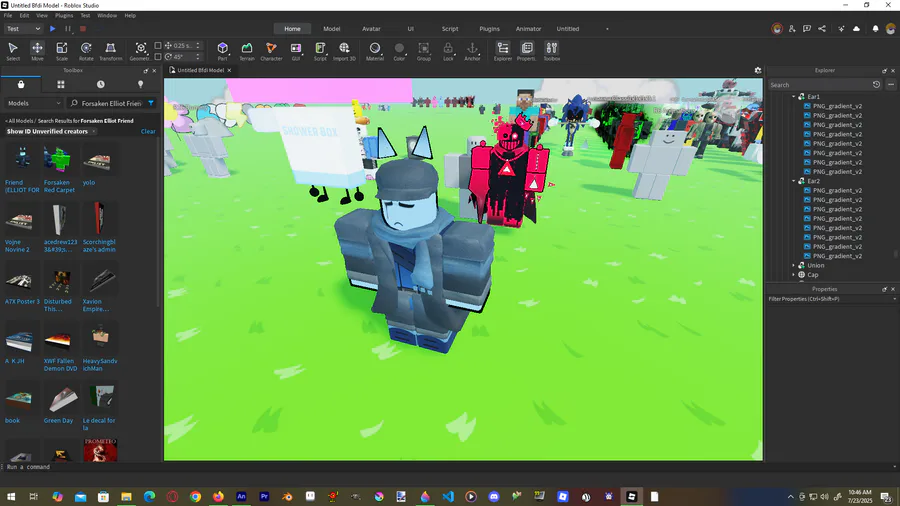Stop the test session

(x=83, y=29)
